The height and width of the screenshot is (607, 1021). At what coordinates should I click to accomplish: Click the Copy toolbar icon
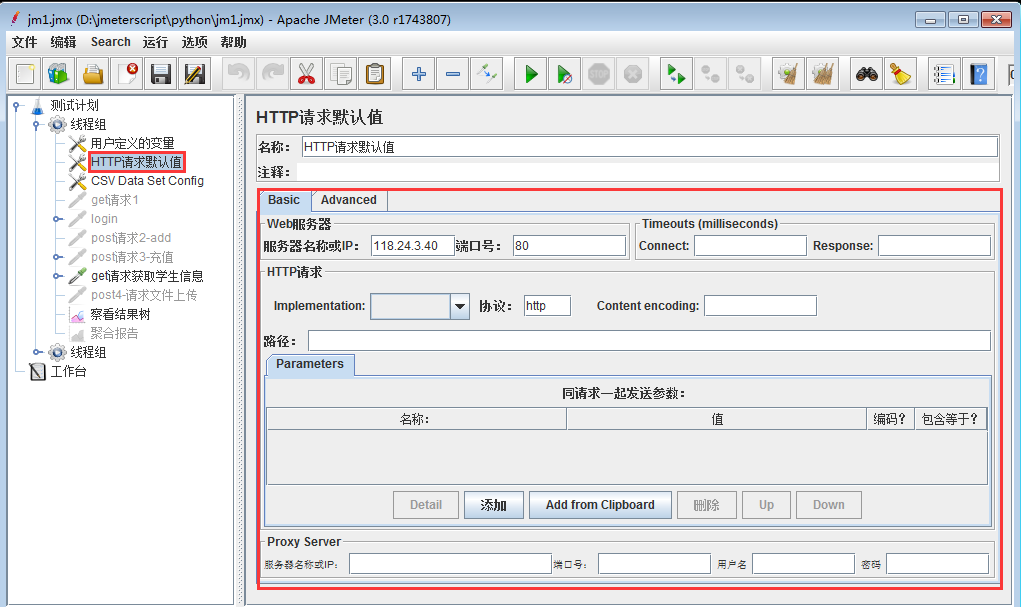[x=341, y=74]
